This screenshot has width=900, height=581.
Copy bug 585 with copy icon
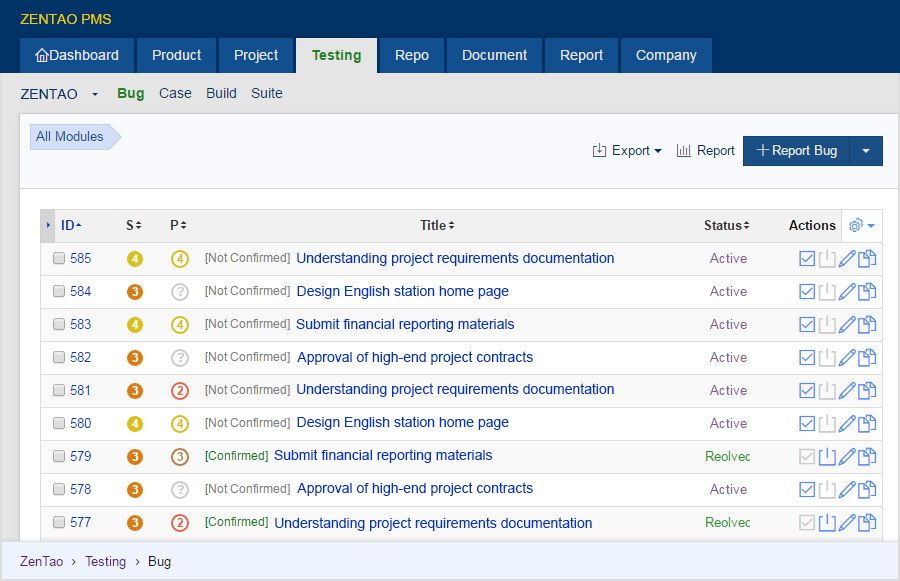[x=867, y=259]
